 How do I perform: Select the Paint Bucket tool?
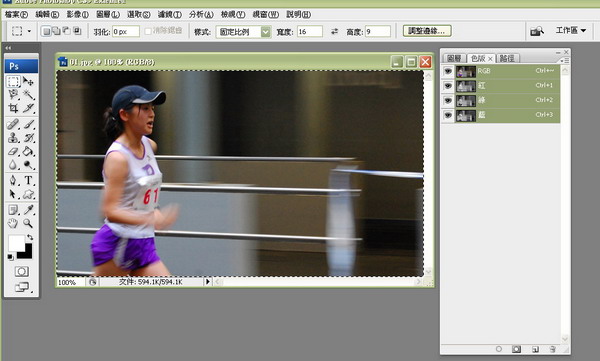[x=28, y=151]
